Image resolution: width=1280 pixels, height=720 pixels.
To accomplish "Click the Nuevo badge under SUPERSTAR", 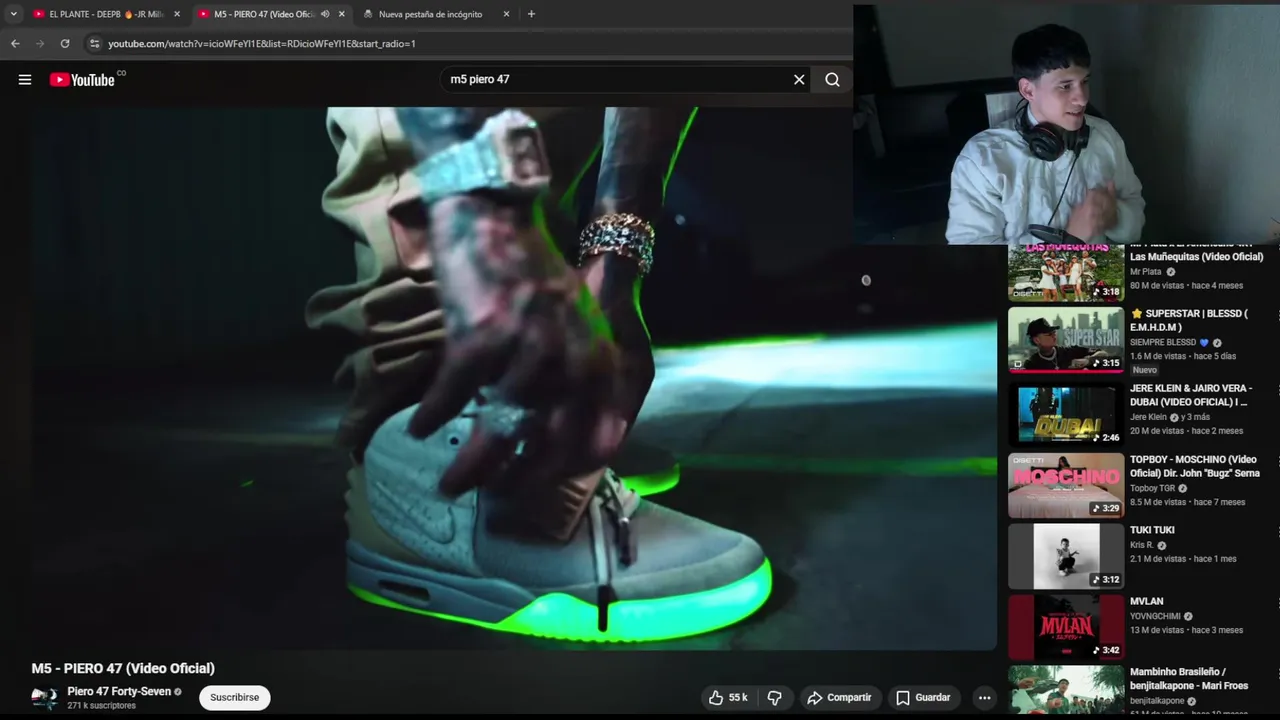I will [1145, 370].
